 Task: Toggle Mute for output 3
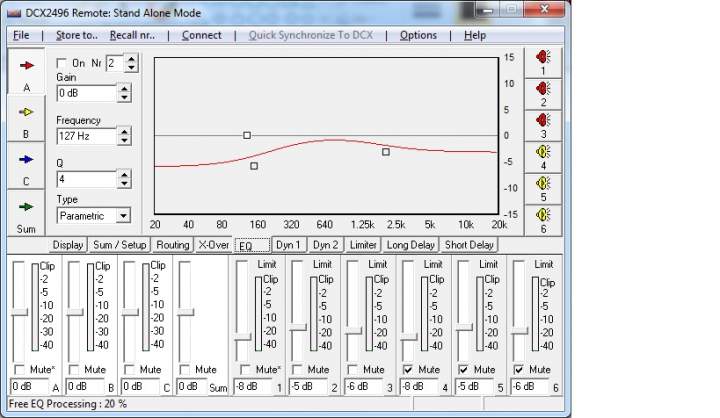point(352,369)
